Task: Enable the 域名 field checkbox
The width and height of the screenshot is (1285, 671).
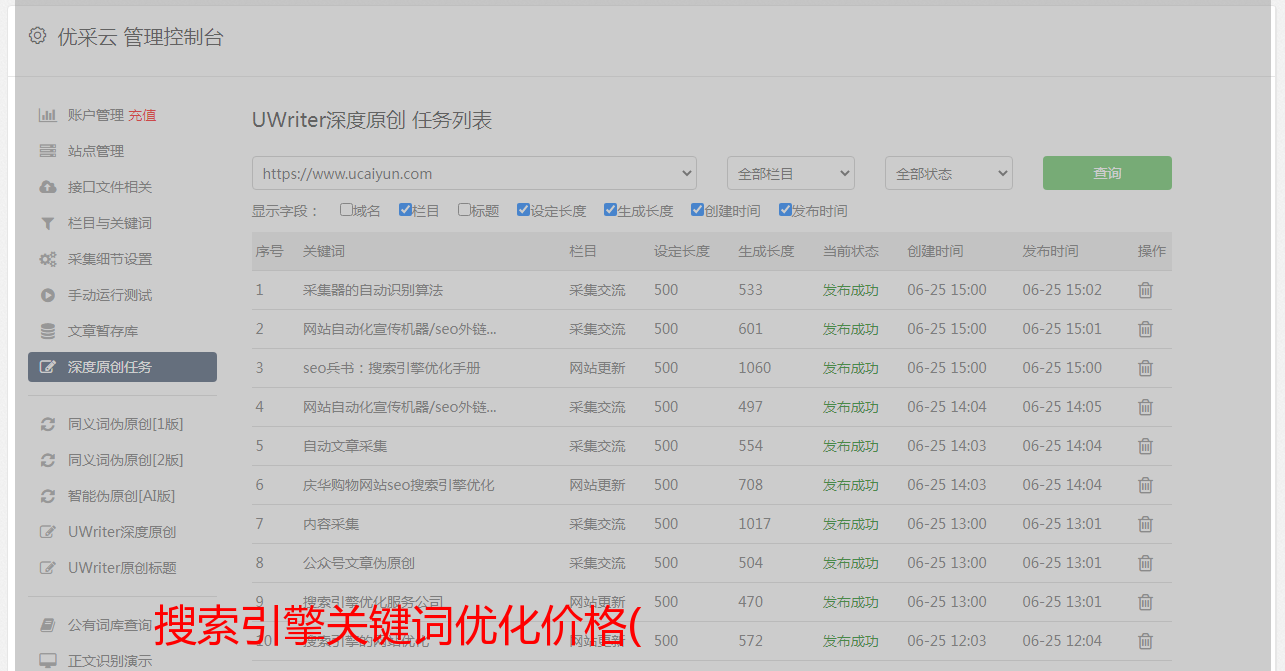Action: pyautogui.click(x=346, y=210)
